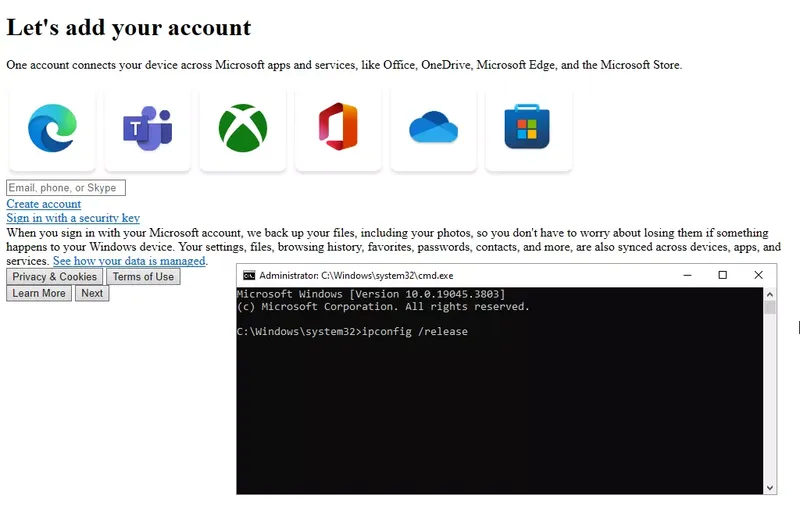The width and height of the screenshot is (800, 506).
Task: Maximize the cmd.exe window
Action: pos(722,275)
